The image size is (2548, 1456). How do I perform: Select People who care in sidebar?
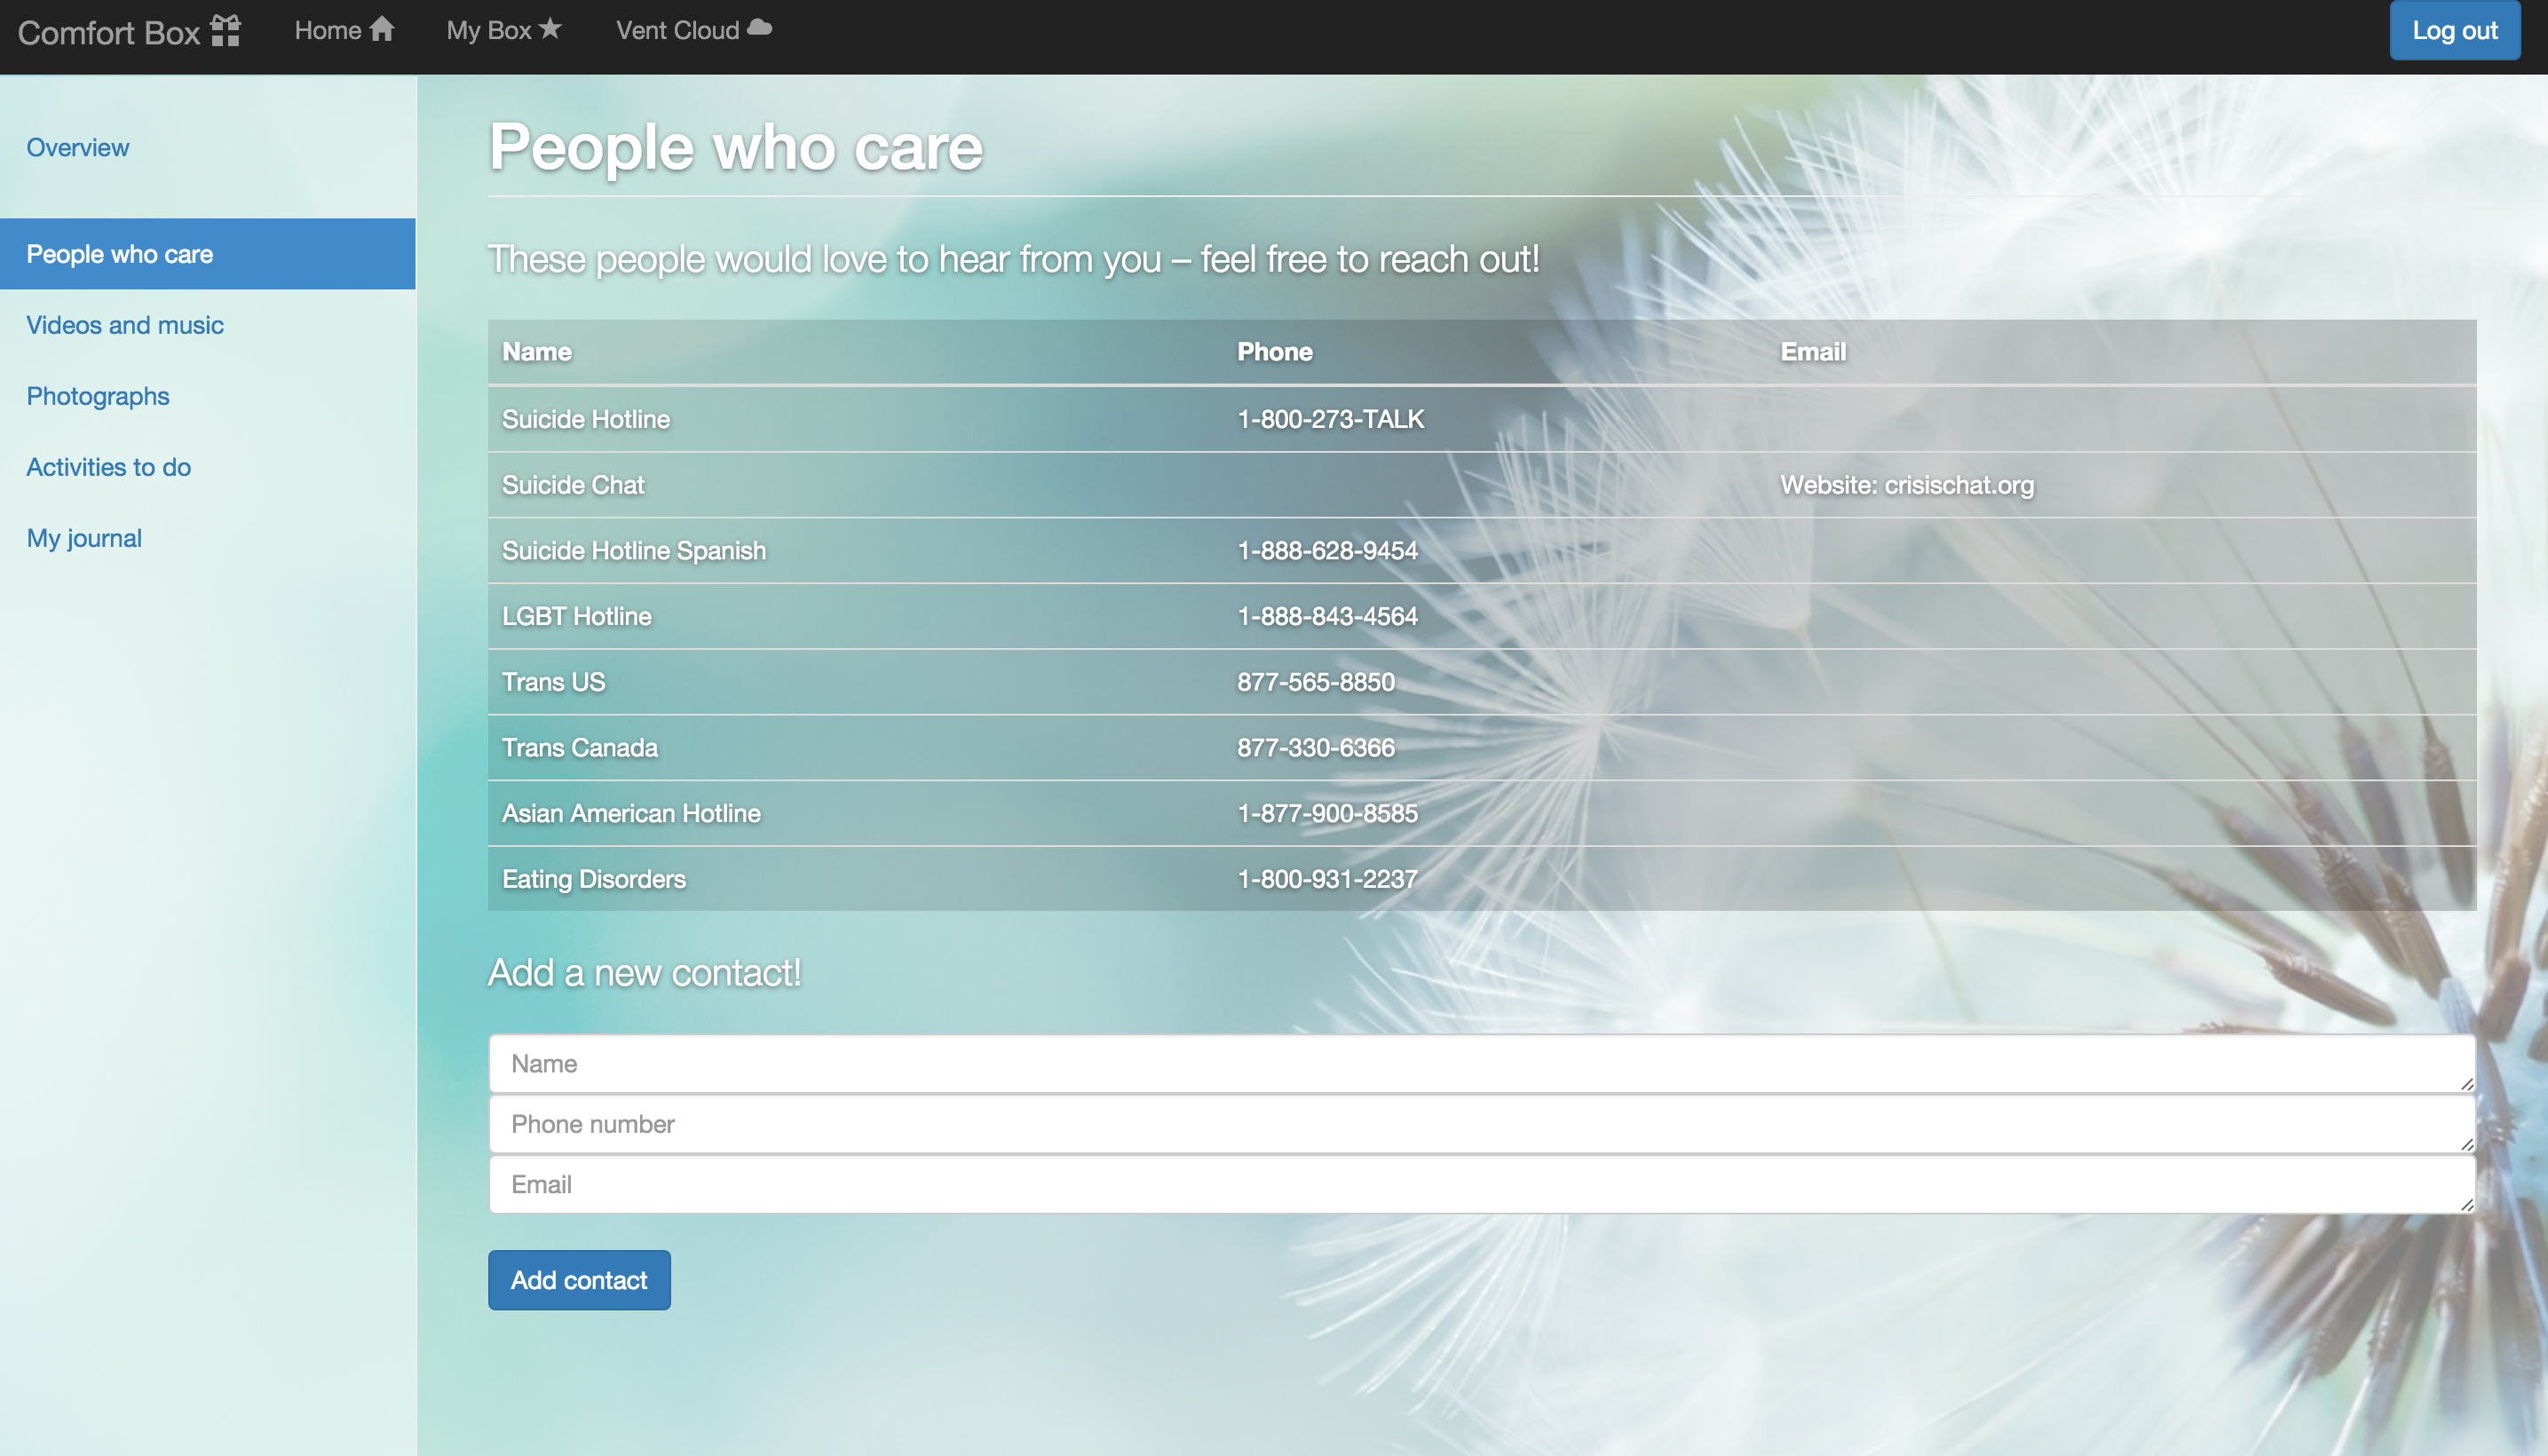(120, 254)
